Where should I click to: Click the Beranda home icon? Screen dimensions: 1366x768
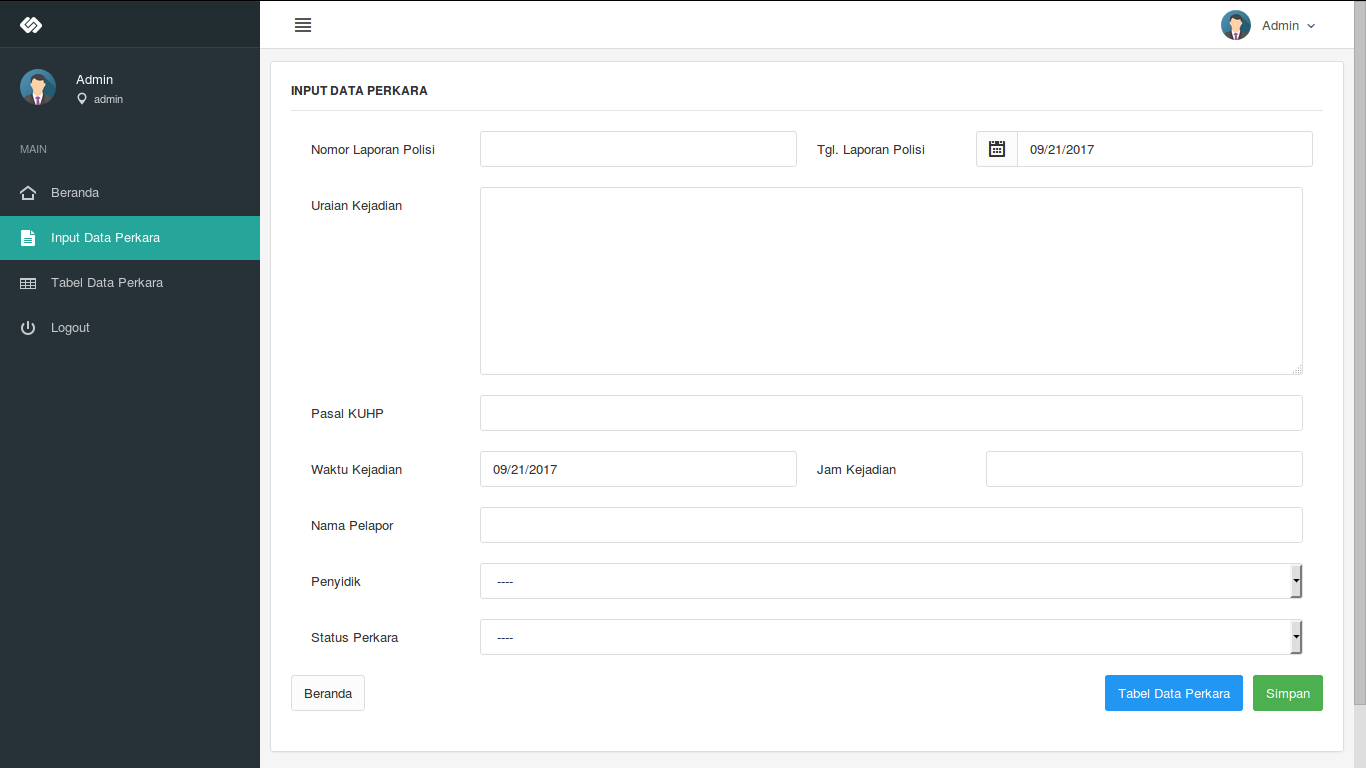pyautogui.click(x=28, y=193)
